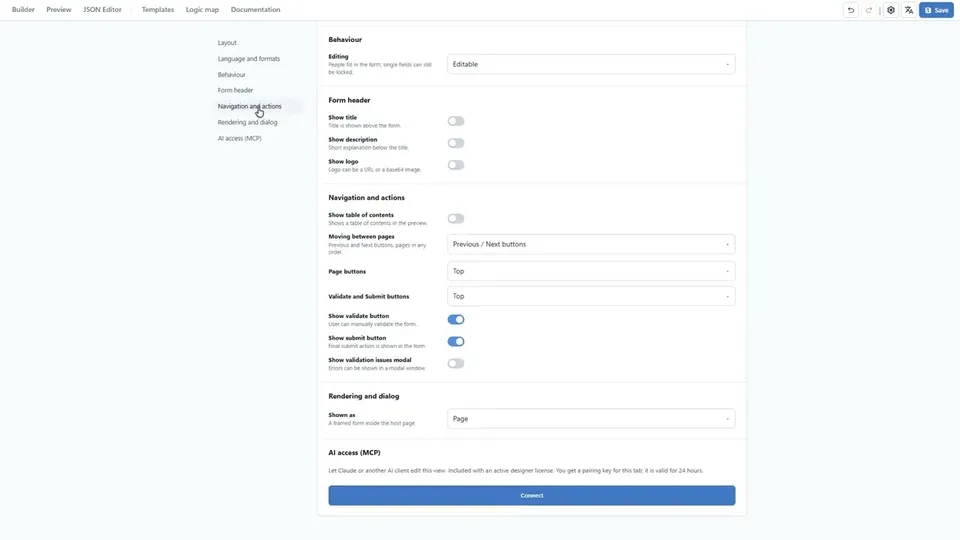
Task: Enable the Show title toggle
Action: [x=456, y=121]
